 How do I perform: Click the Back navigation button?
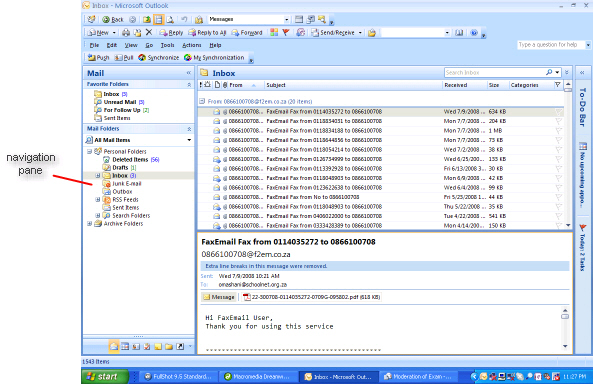tap(113, 19)
